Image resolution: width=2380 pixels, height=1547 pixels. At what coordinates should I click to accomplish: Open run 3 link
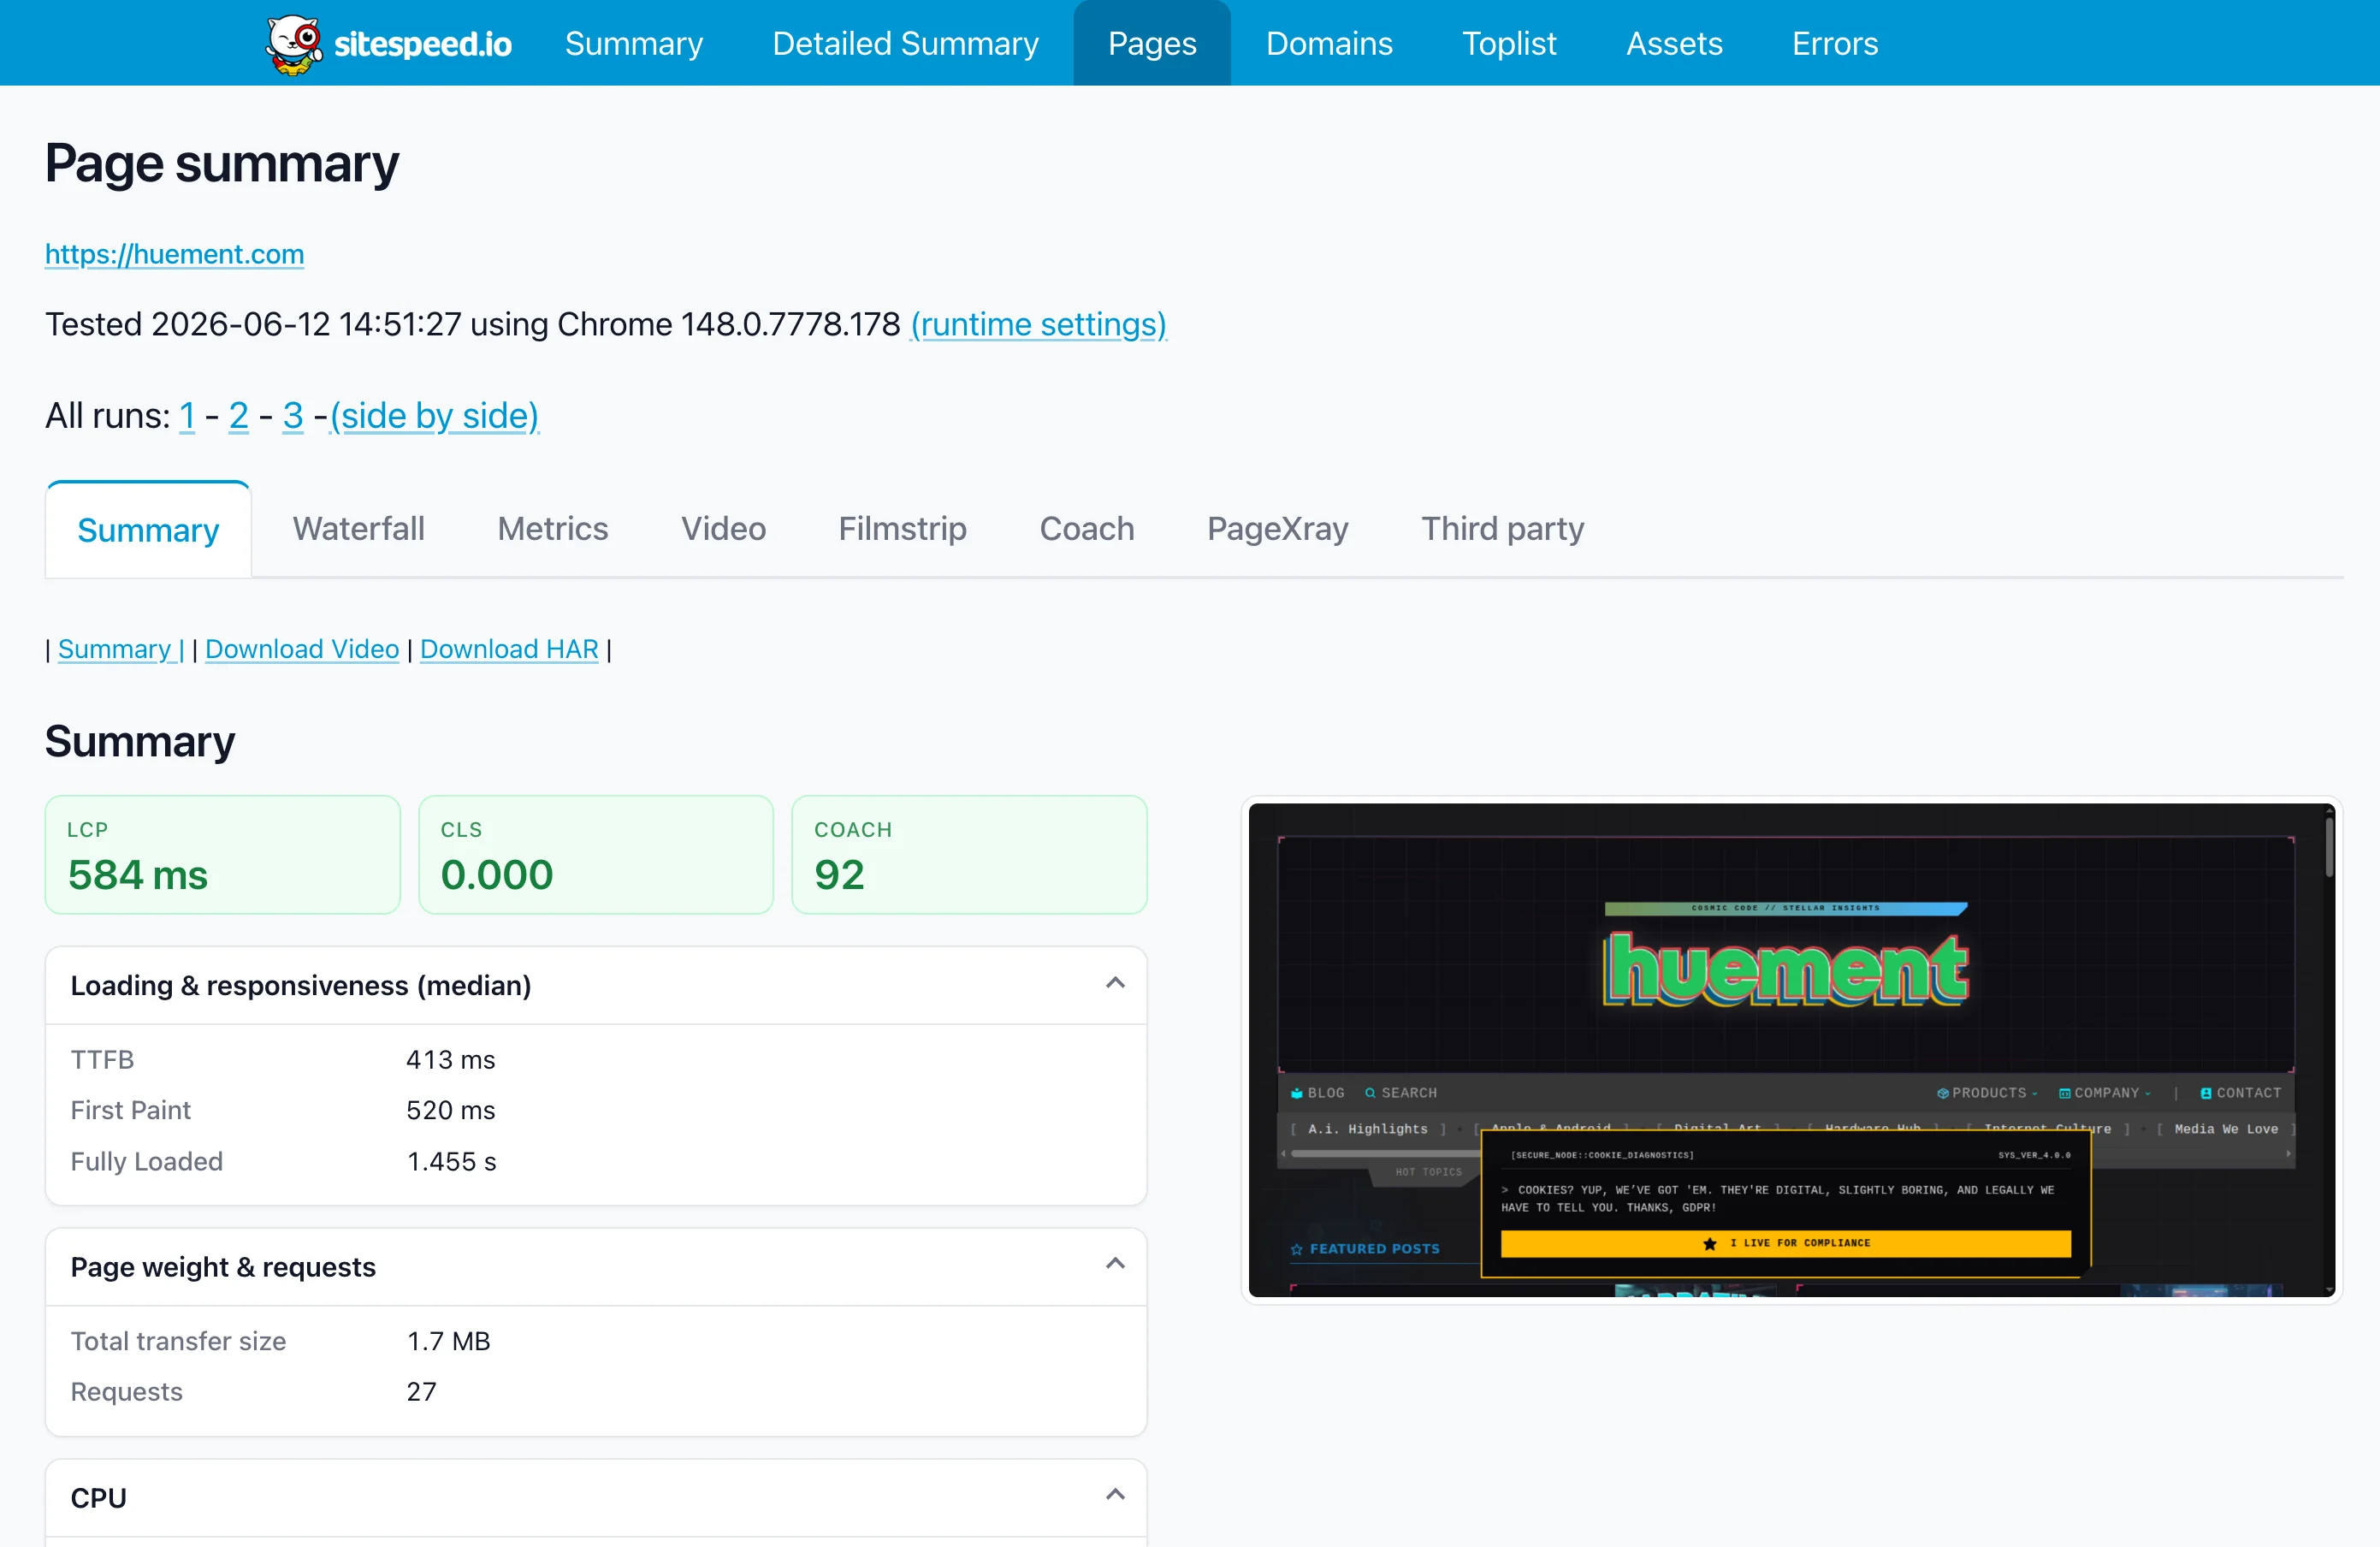(x=293, y=415)
